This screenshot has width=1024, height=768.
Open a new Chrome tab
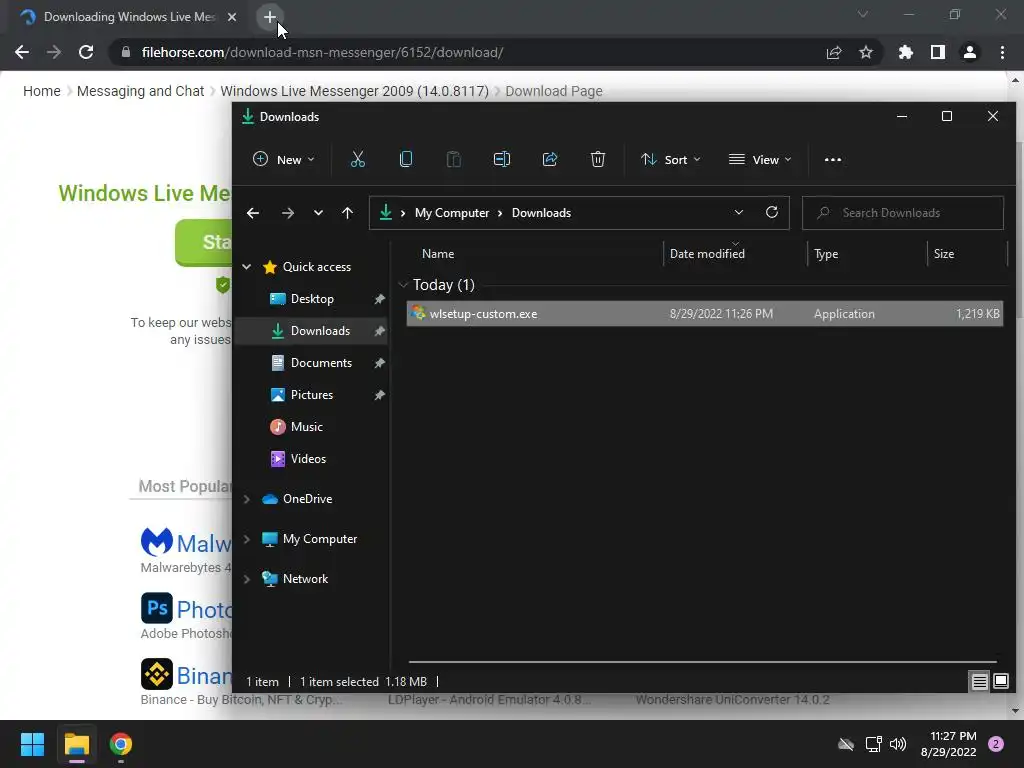click(270, 17)
